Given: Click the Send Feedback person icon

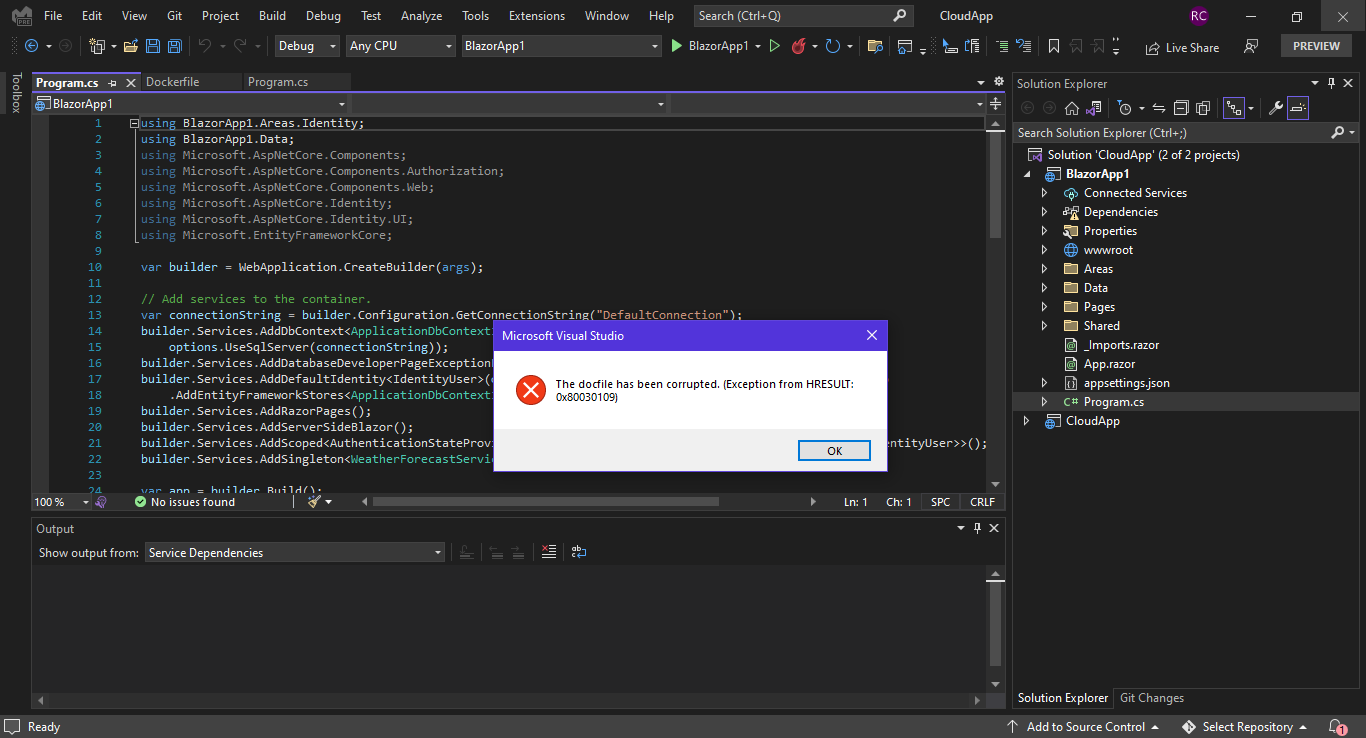Looking at the screenshot, I should (x=1251, y=46).
